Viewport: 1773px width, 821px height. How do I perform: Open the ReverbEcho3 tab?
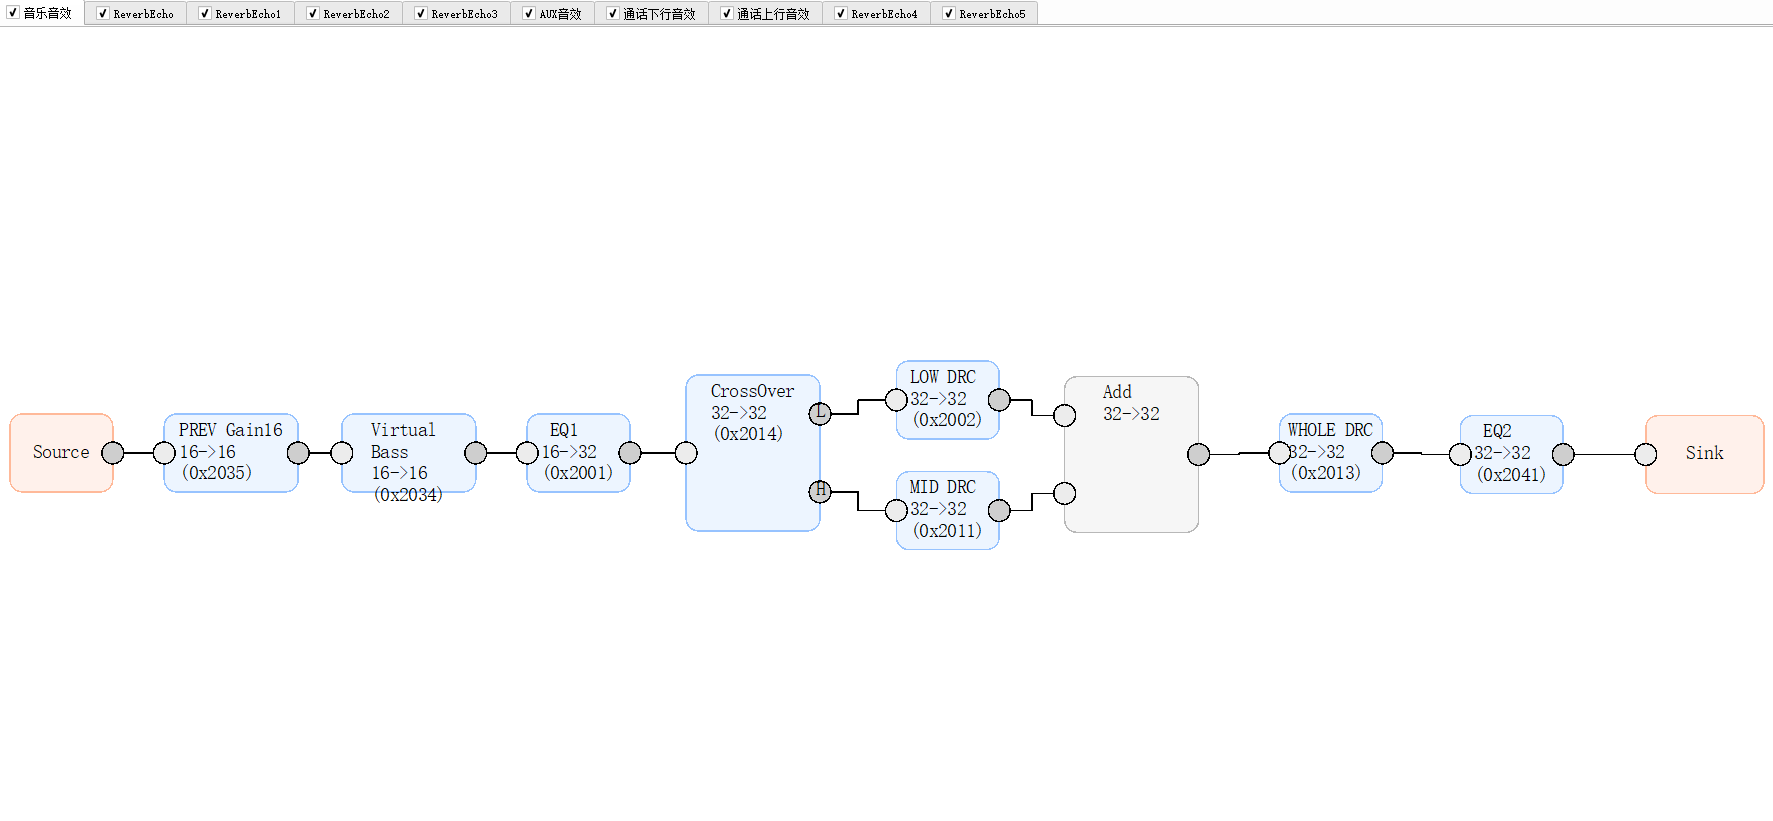[456, 14]
